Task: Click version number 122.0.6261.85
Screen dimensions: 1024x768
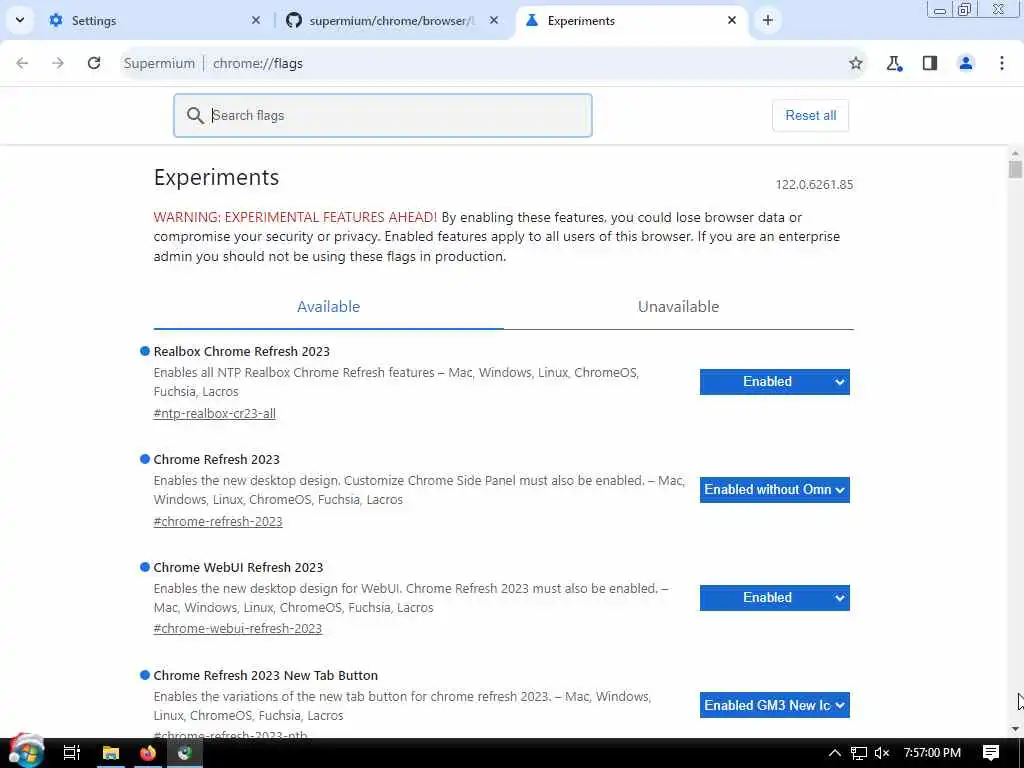Action: coord(814,185)
